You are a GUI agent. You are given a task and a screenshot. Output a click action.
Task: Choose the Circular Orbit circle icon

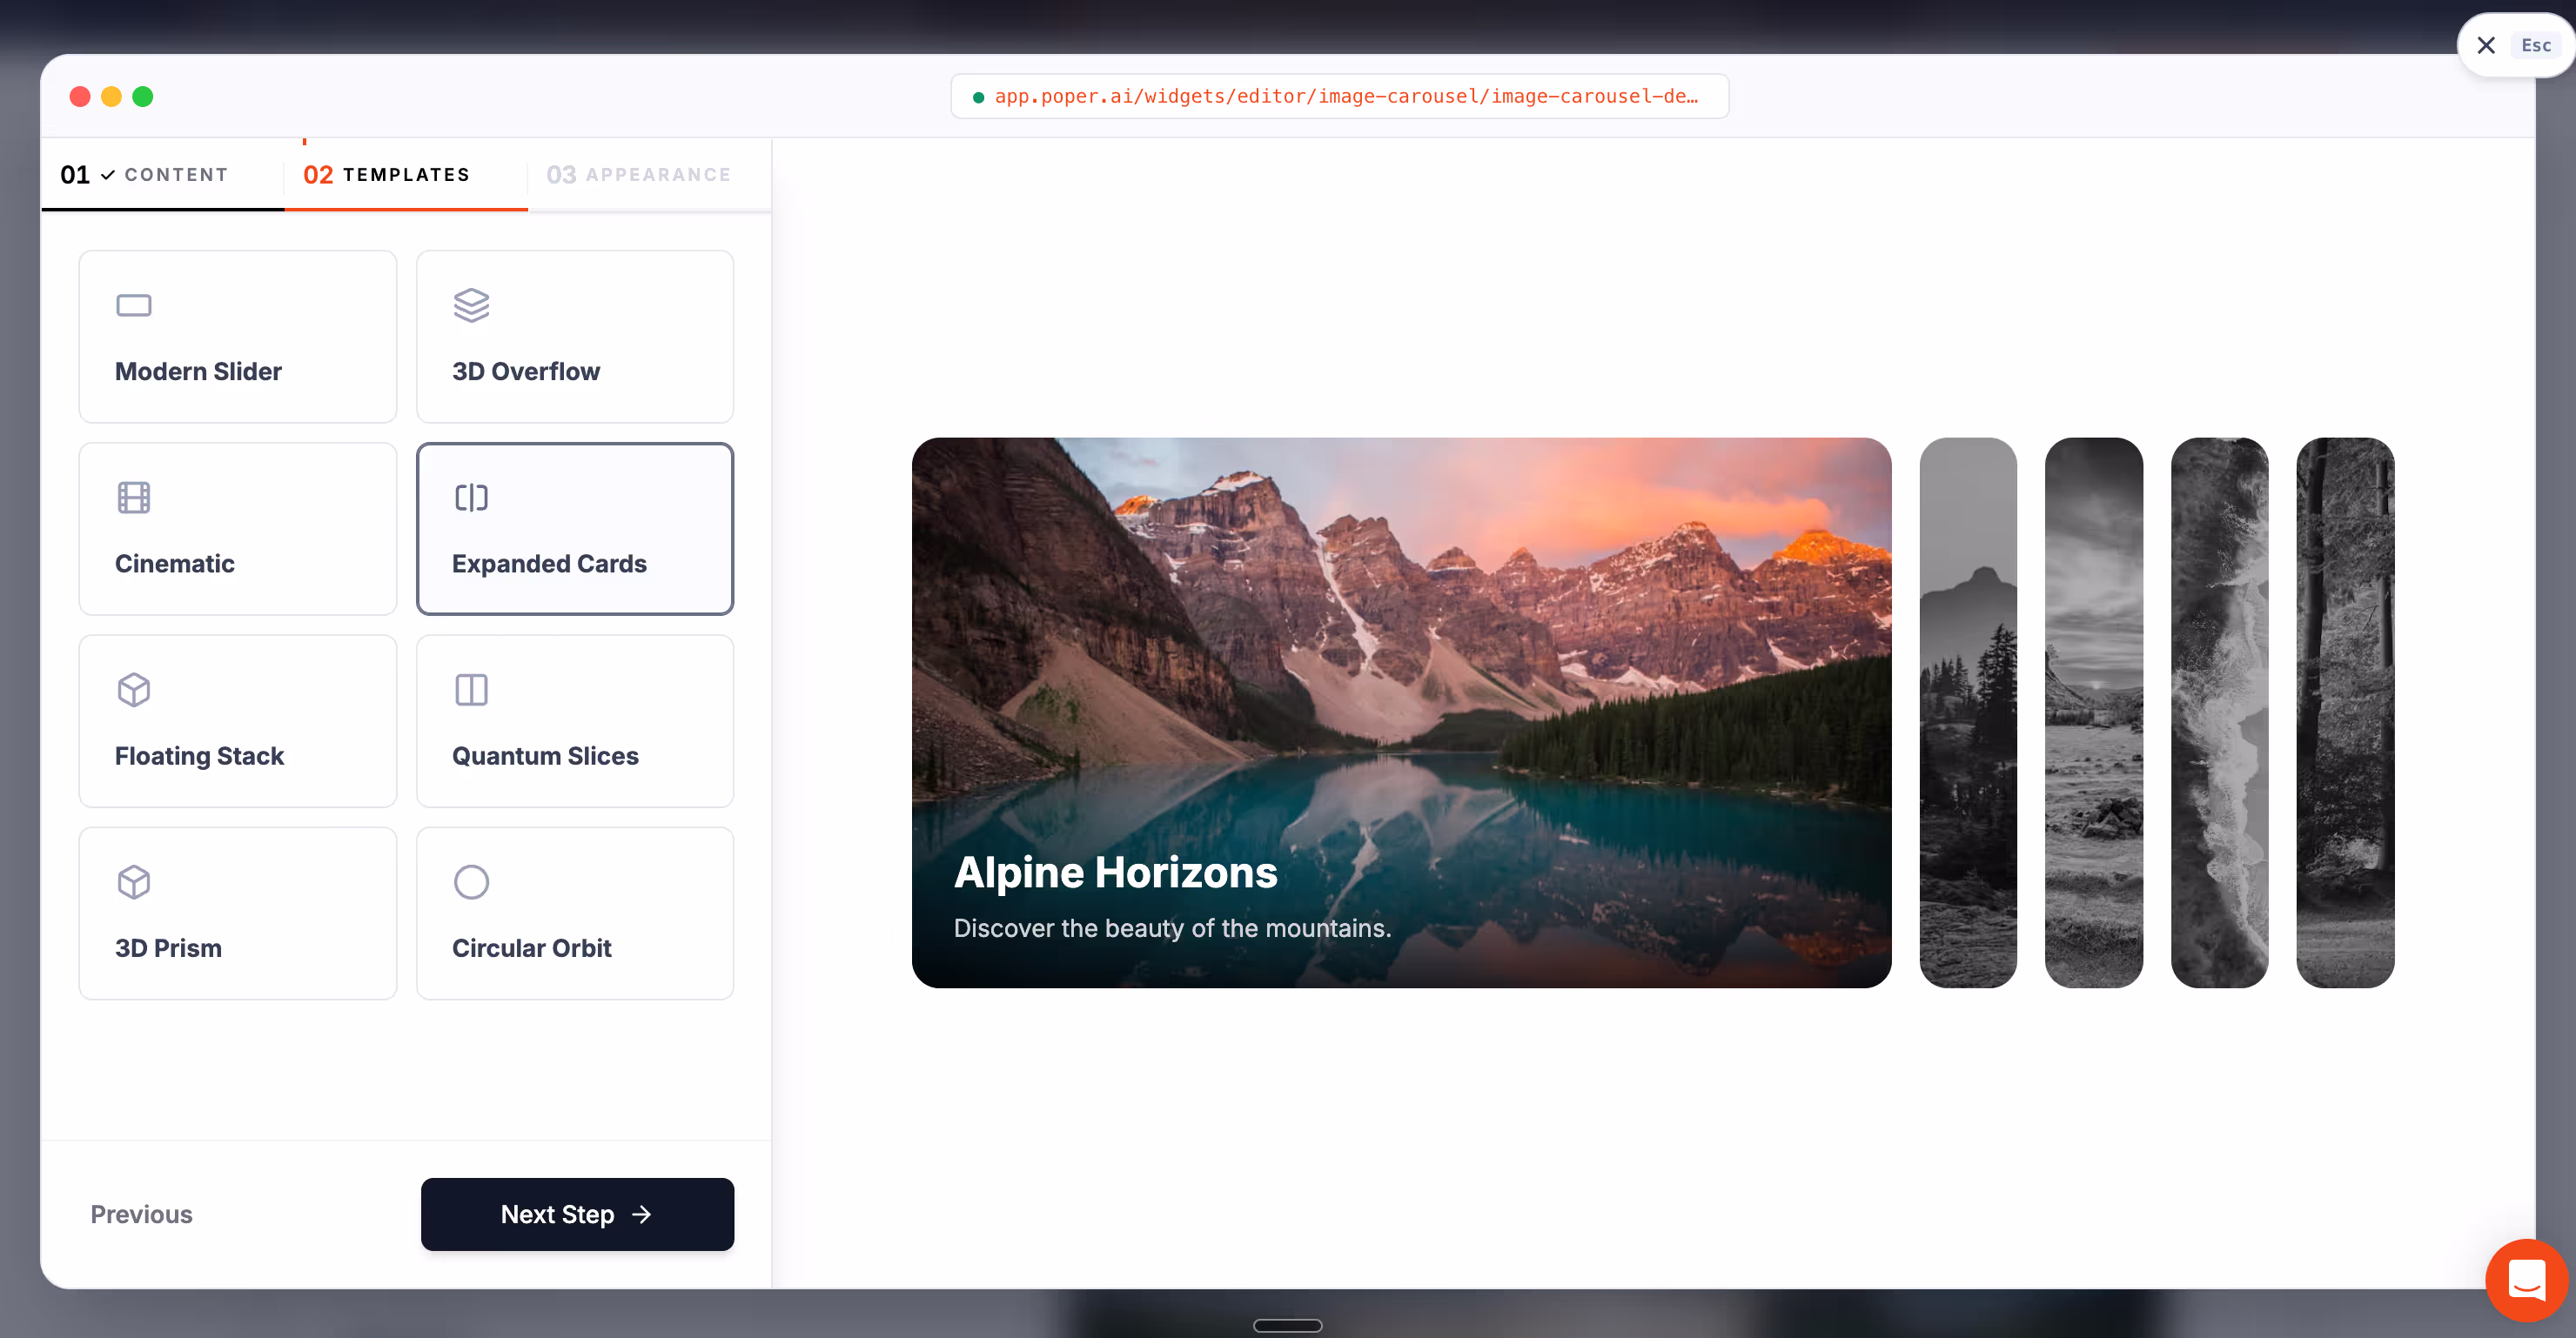pyautogui.click(x=471, y=882)
